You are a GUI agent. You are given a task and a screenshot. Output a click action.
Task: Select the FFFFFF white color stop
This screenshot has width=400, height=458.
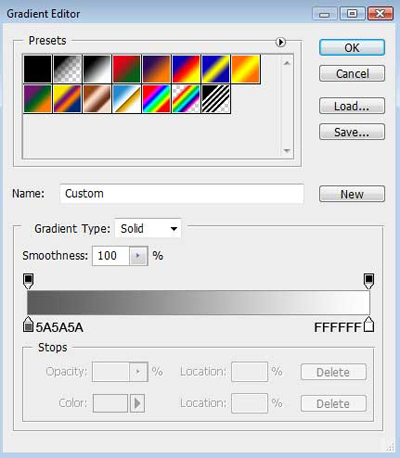click(369, 325)
